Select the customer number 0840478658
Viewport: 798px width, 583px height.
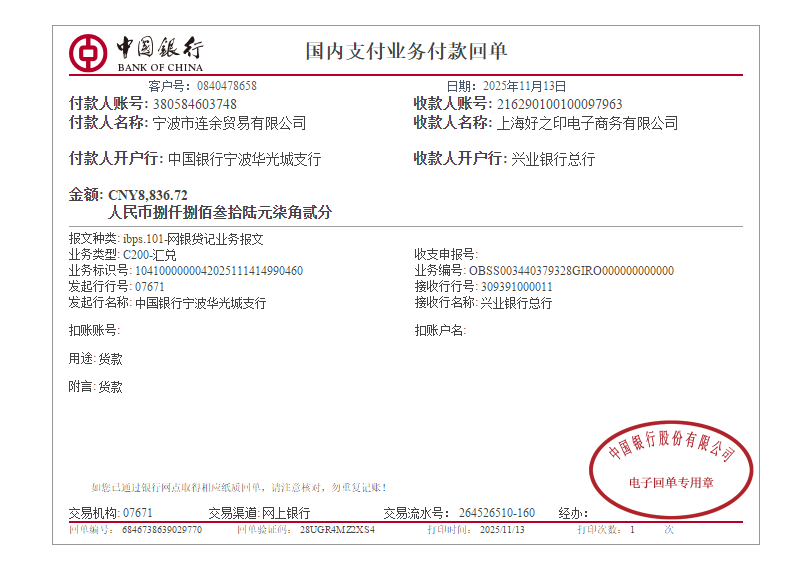click(227, 86)
